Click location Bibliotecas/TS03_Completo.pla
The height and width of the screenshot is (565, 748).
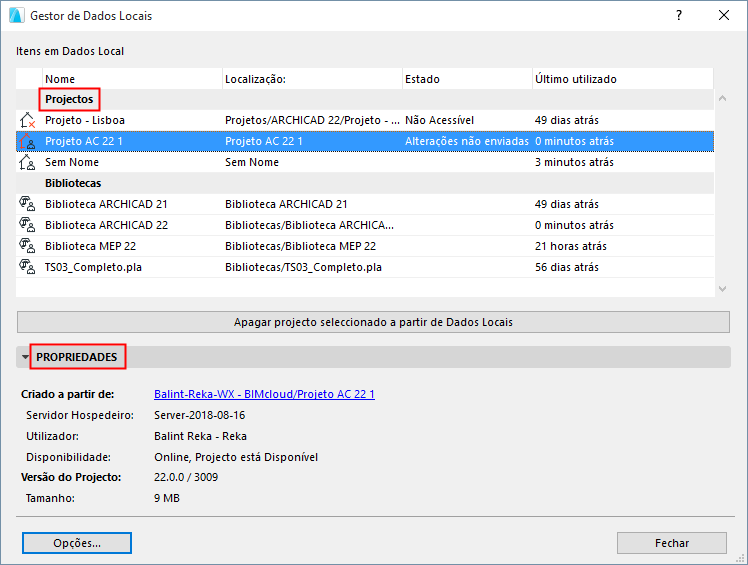[x=303, y=267]
